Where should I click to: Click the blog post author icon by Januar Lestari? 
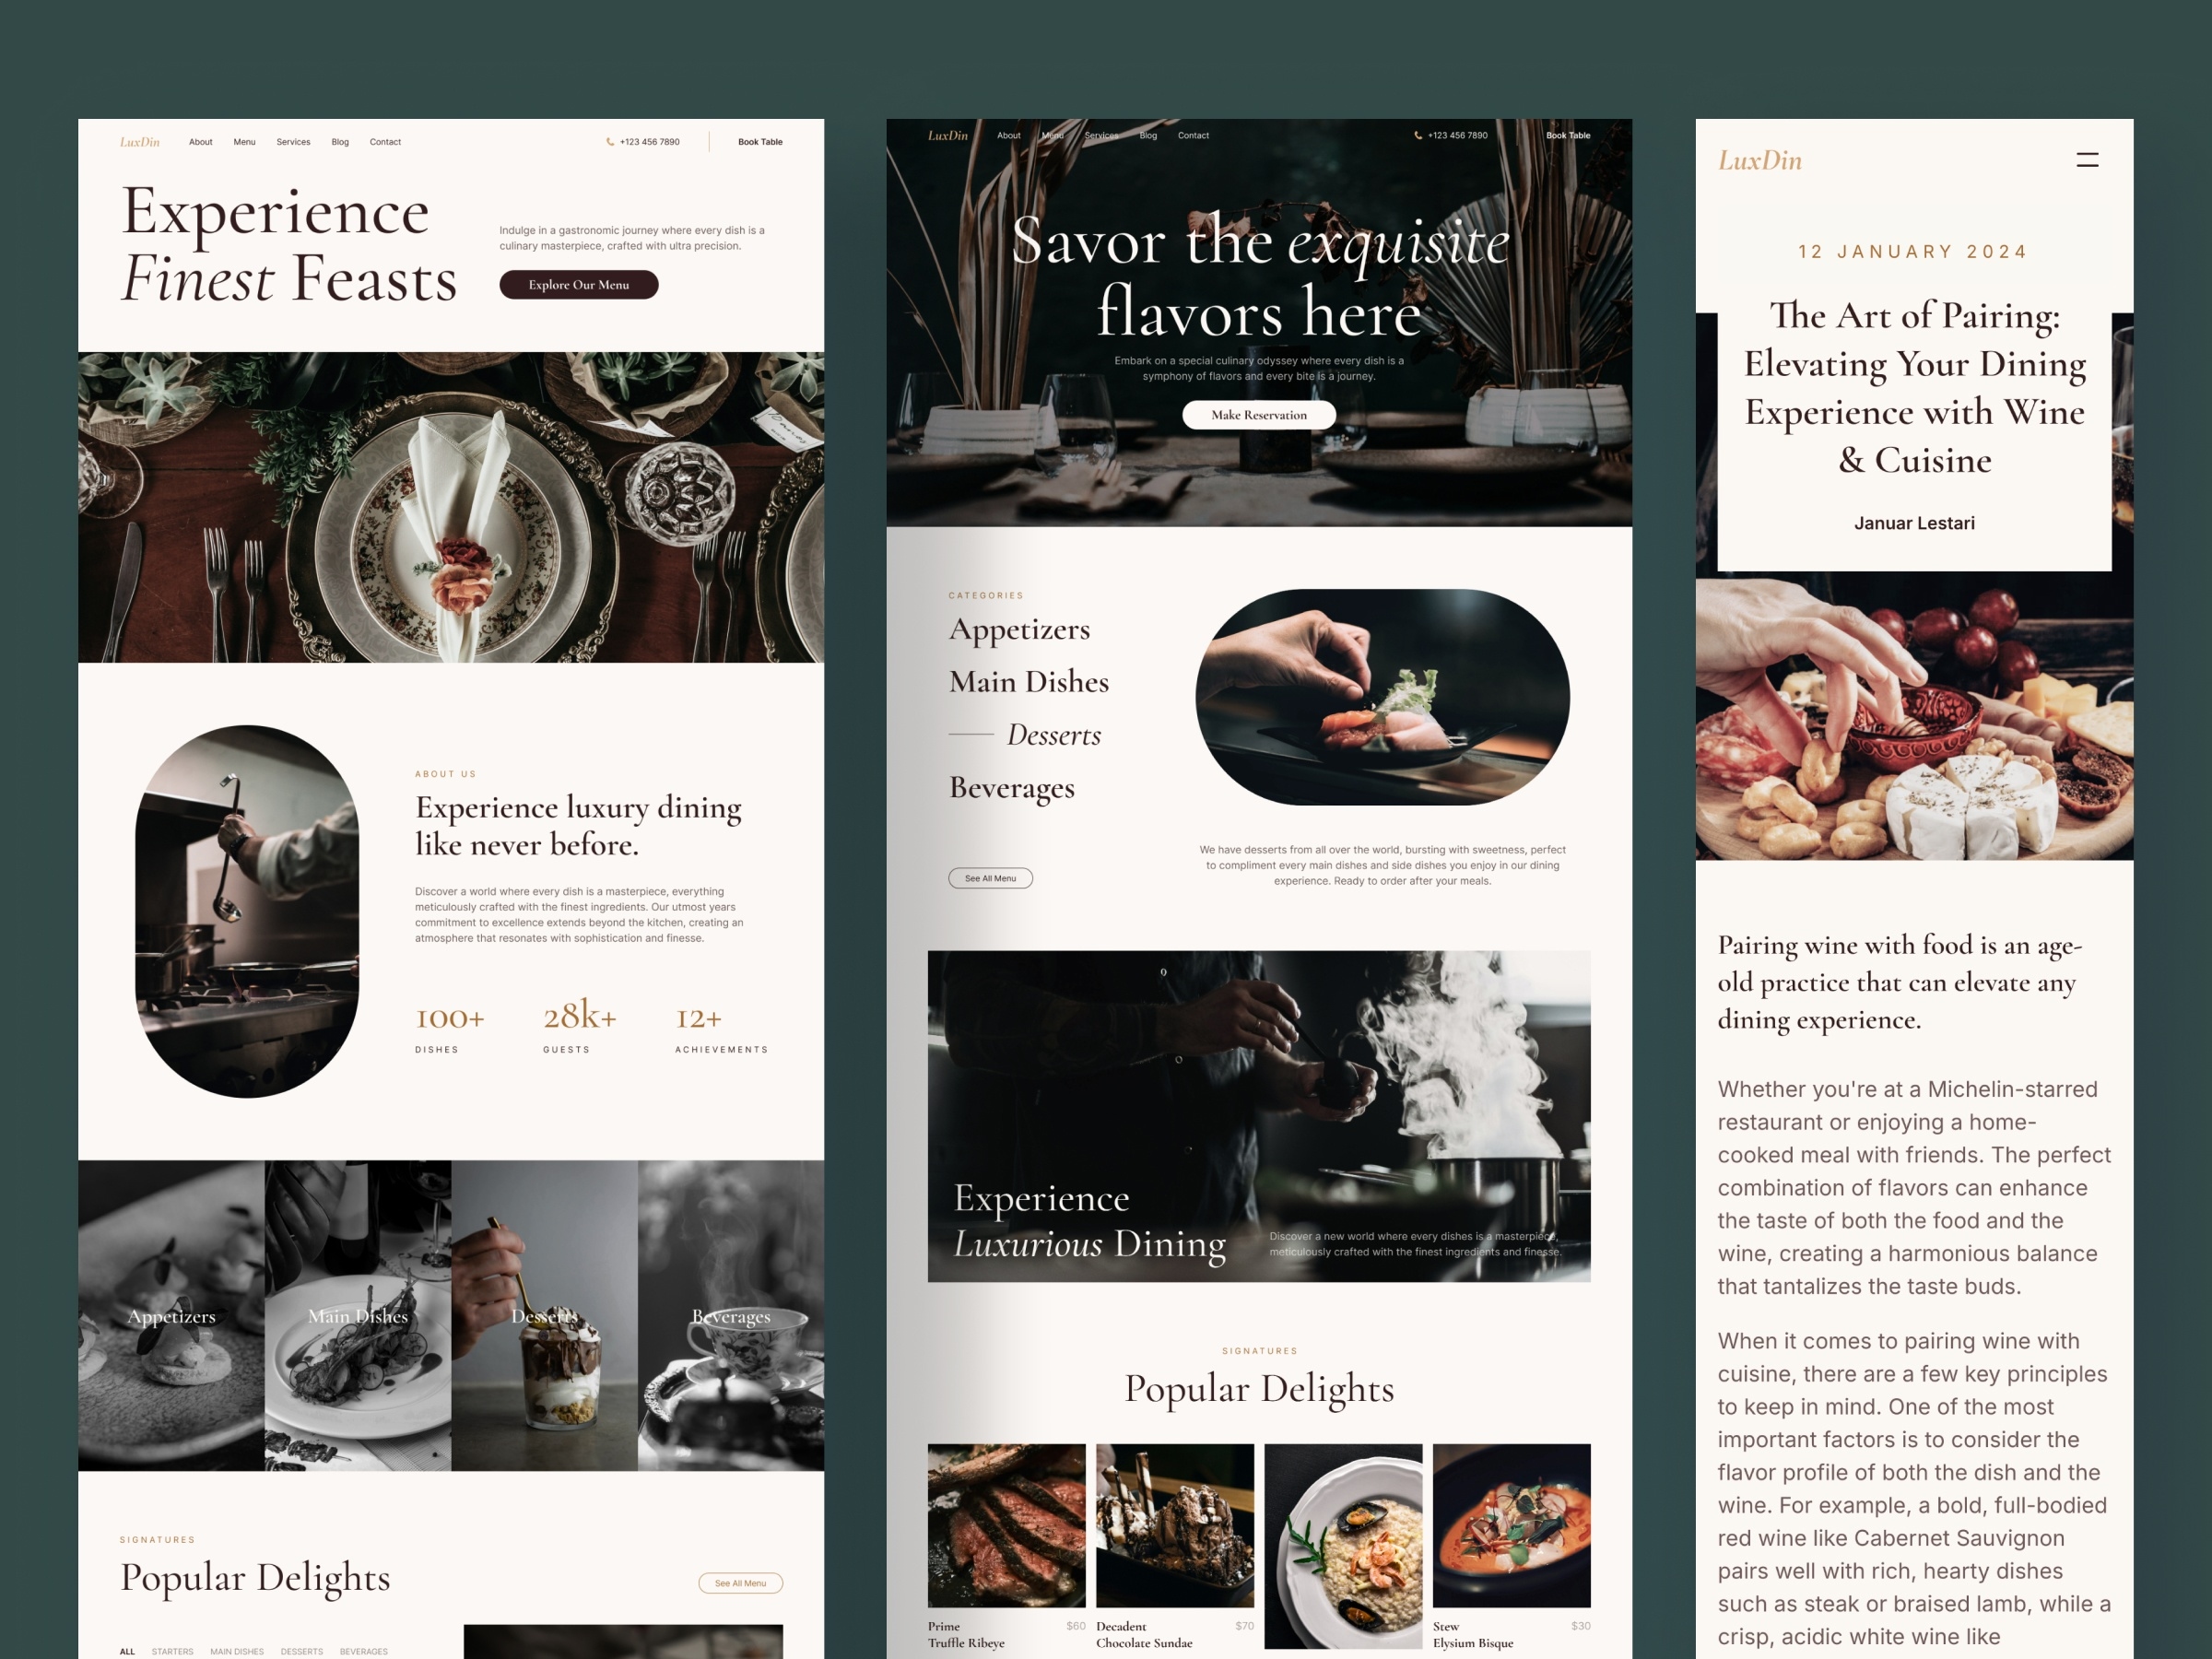pyautogui.click(x=1912, y=524)
